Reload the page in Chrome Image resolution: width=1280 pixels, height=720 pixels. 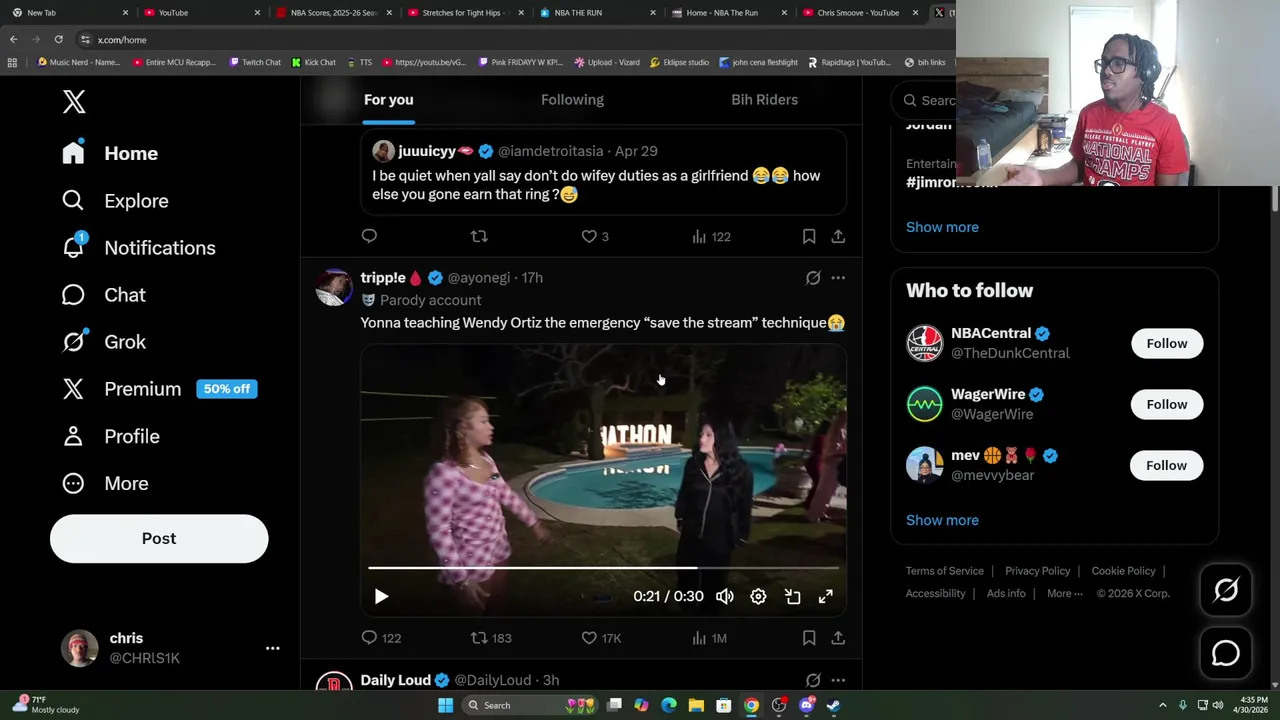59,39
